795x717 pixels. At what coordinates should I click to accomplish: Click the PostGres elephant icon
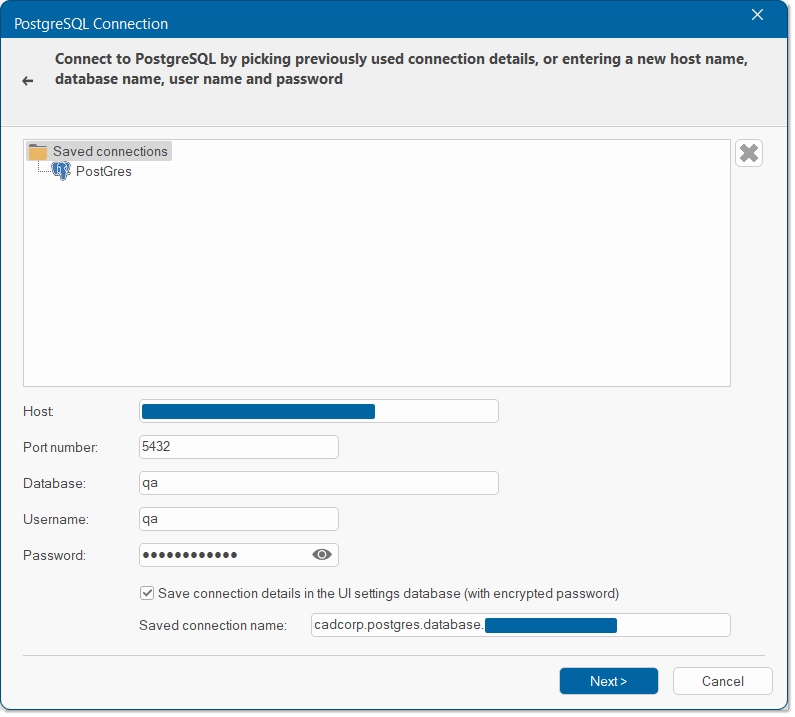(61, 171)
